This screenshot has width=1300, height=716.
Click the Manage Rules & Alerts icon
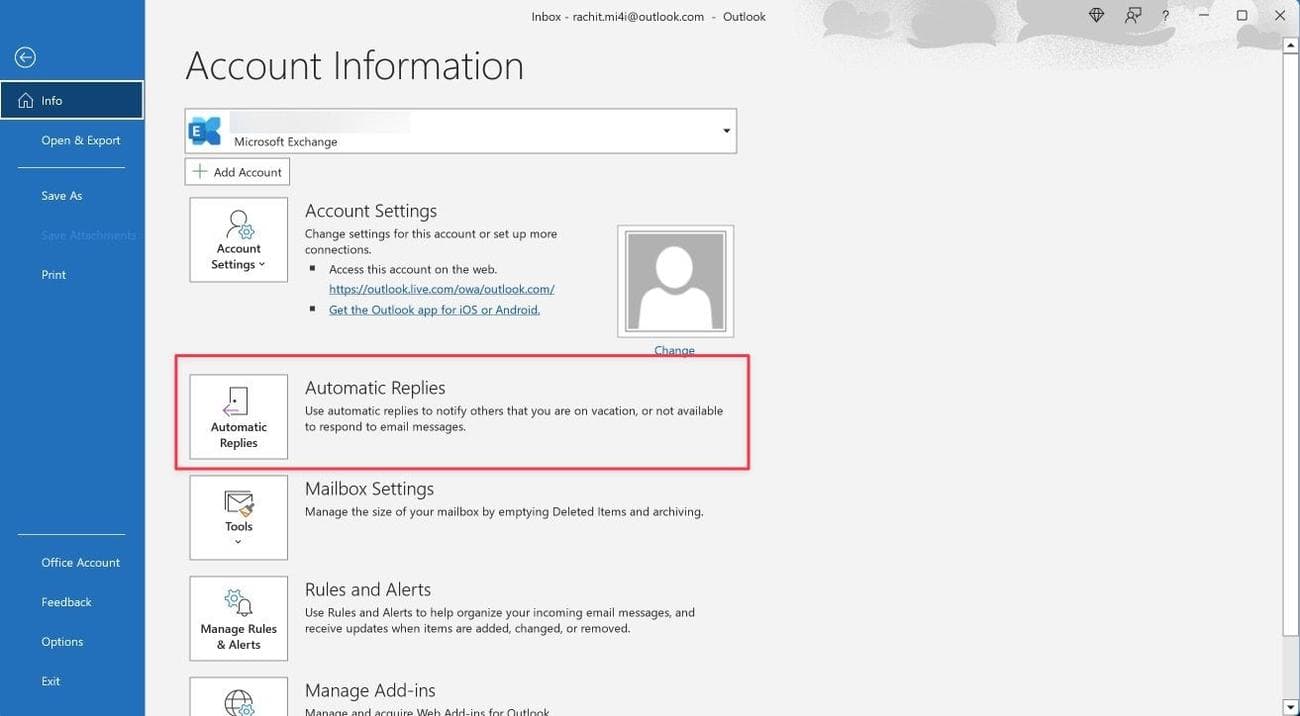(x=238, y=619)
